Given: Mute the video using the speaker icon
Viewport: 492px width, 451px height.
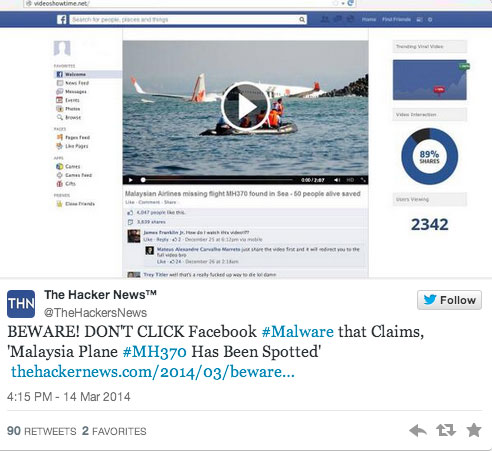Looking at the screenshot, I should click(337, 180).
